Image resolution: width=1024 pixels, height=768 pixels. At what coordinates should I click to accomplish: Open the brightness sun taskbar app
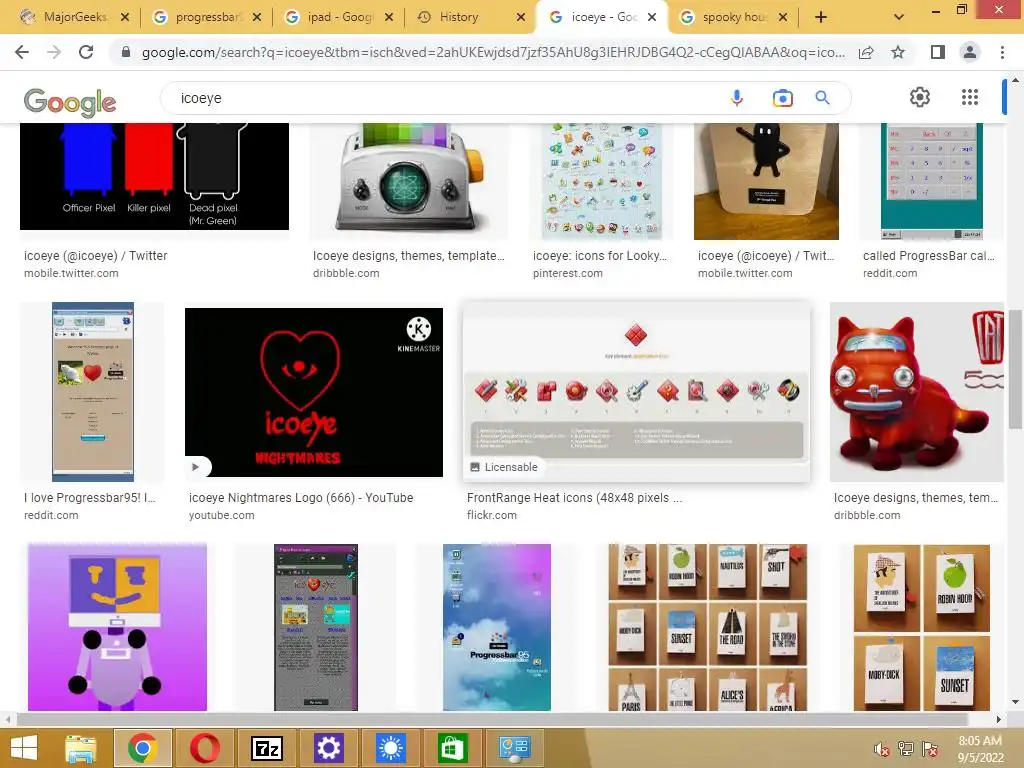pyautogui.click(x=391, y=748)
